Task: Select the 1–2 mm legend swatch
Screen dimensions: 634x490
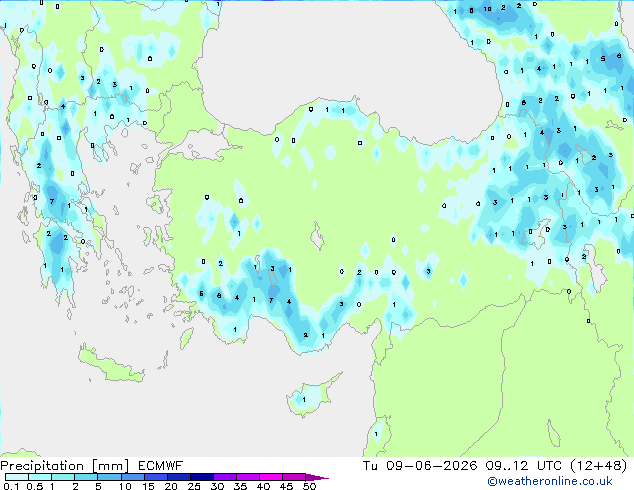Action: (x=63, y=477)
